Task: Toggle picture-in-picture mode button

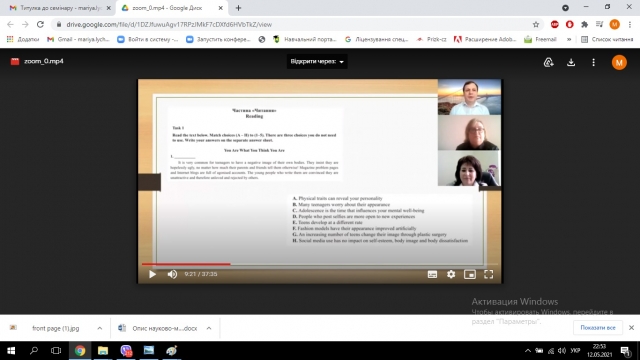Action: [x=470, y=274]
